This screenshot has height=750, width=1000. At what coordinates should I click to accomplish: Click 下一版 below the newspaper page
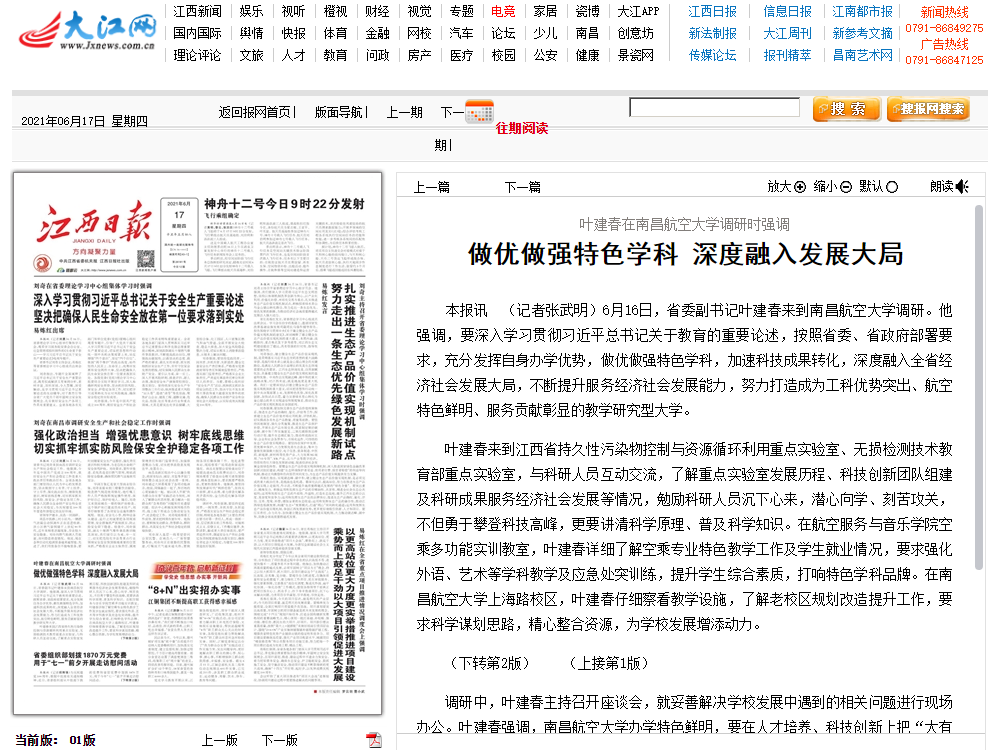click(280, 740)
